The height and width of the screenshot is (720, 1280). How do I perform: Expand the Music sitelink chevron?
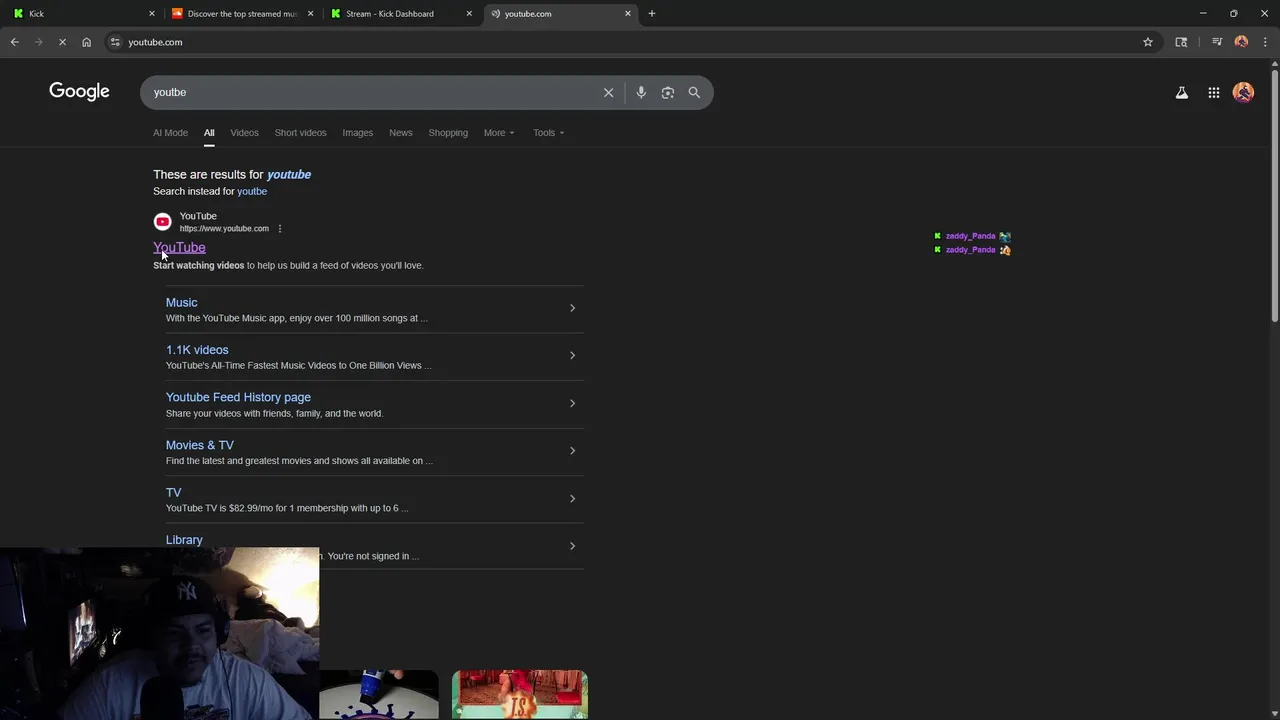click(x=572, y=308)
